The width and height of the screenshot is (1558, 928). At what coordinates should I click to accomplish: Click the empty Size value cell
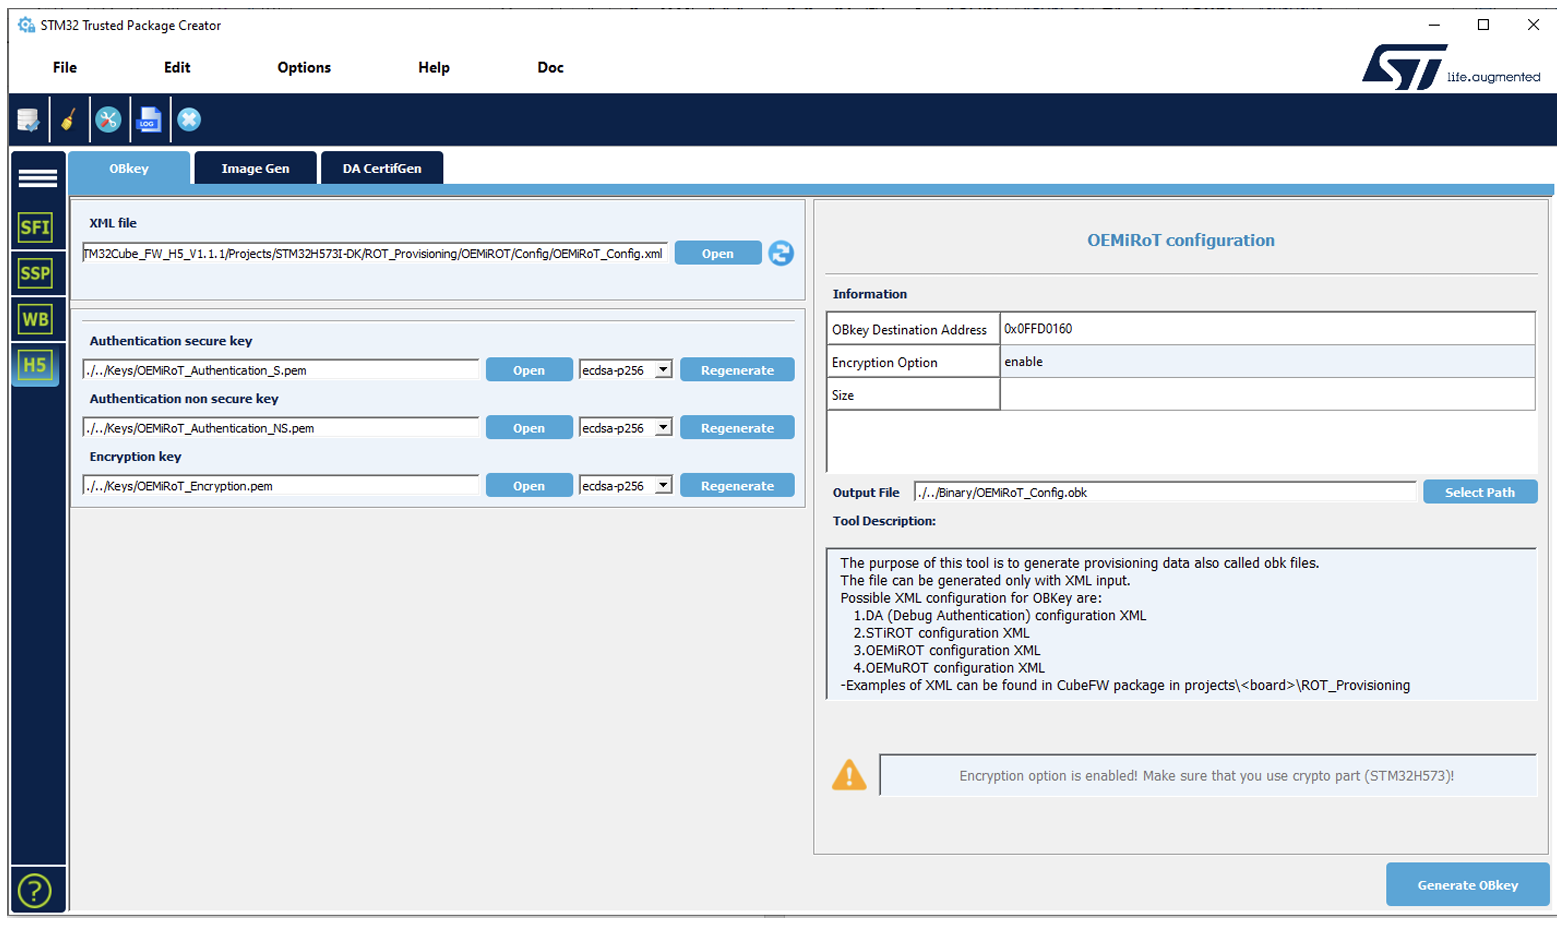[x=1267, y=394]
